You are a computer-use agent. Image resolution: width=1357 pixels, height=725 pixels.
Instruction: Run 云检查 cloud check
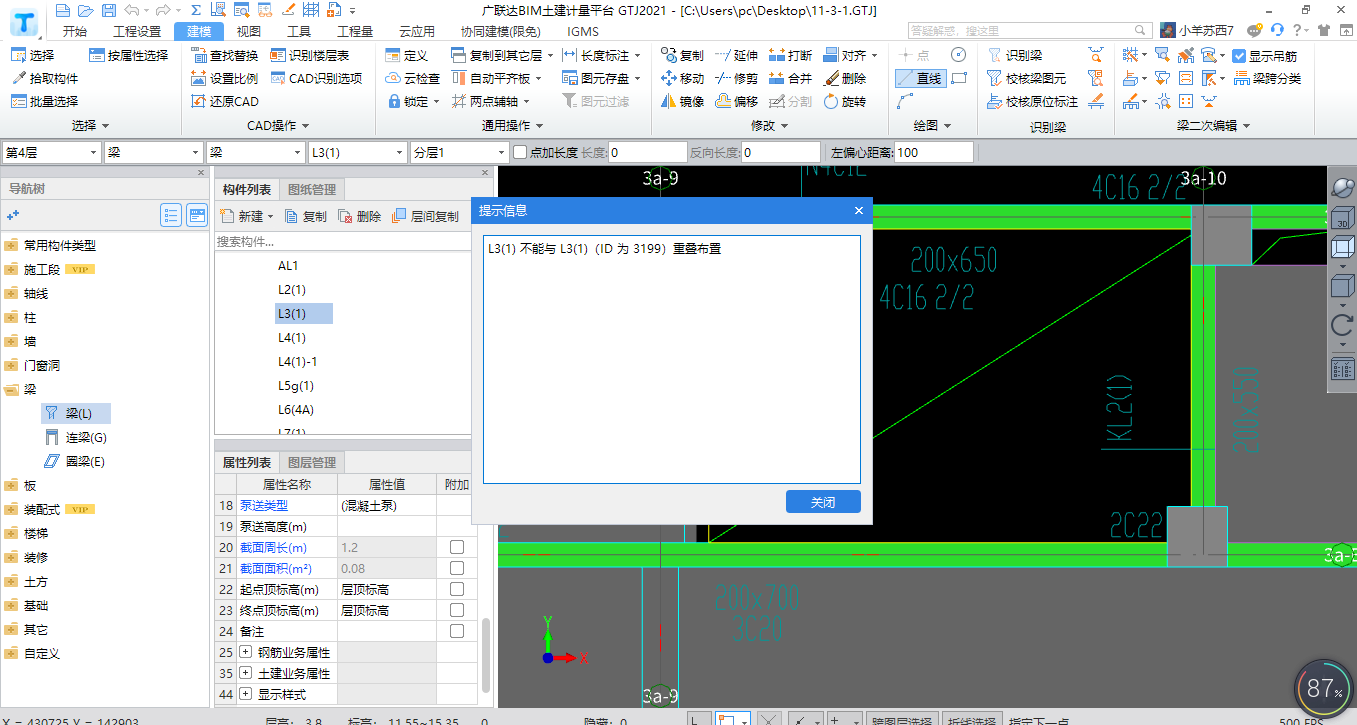click(412, 78)
